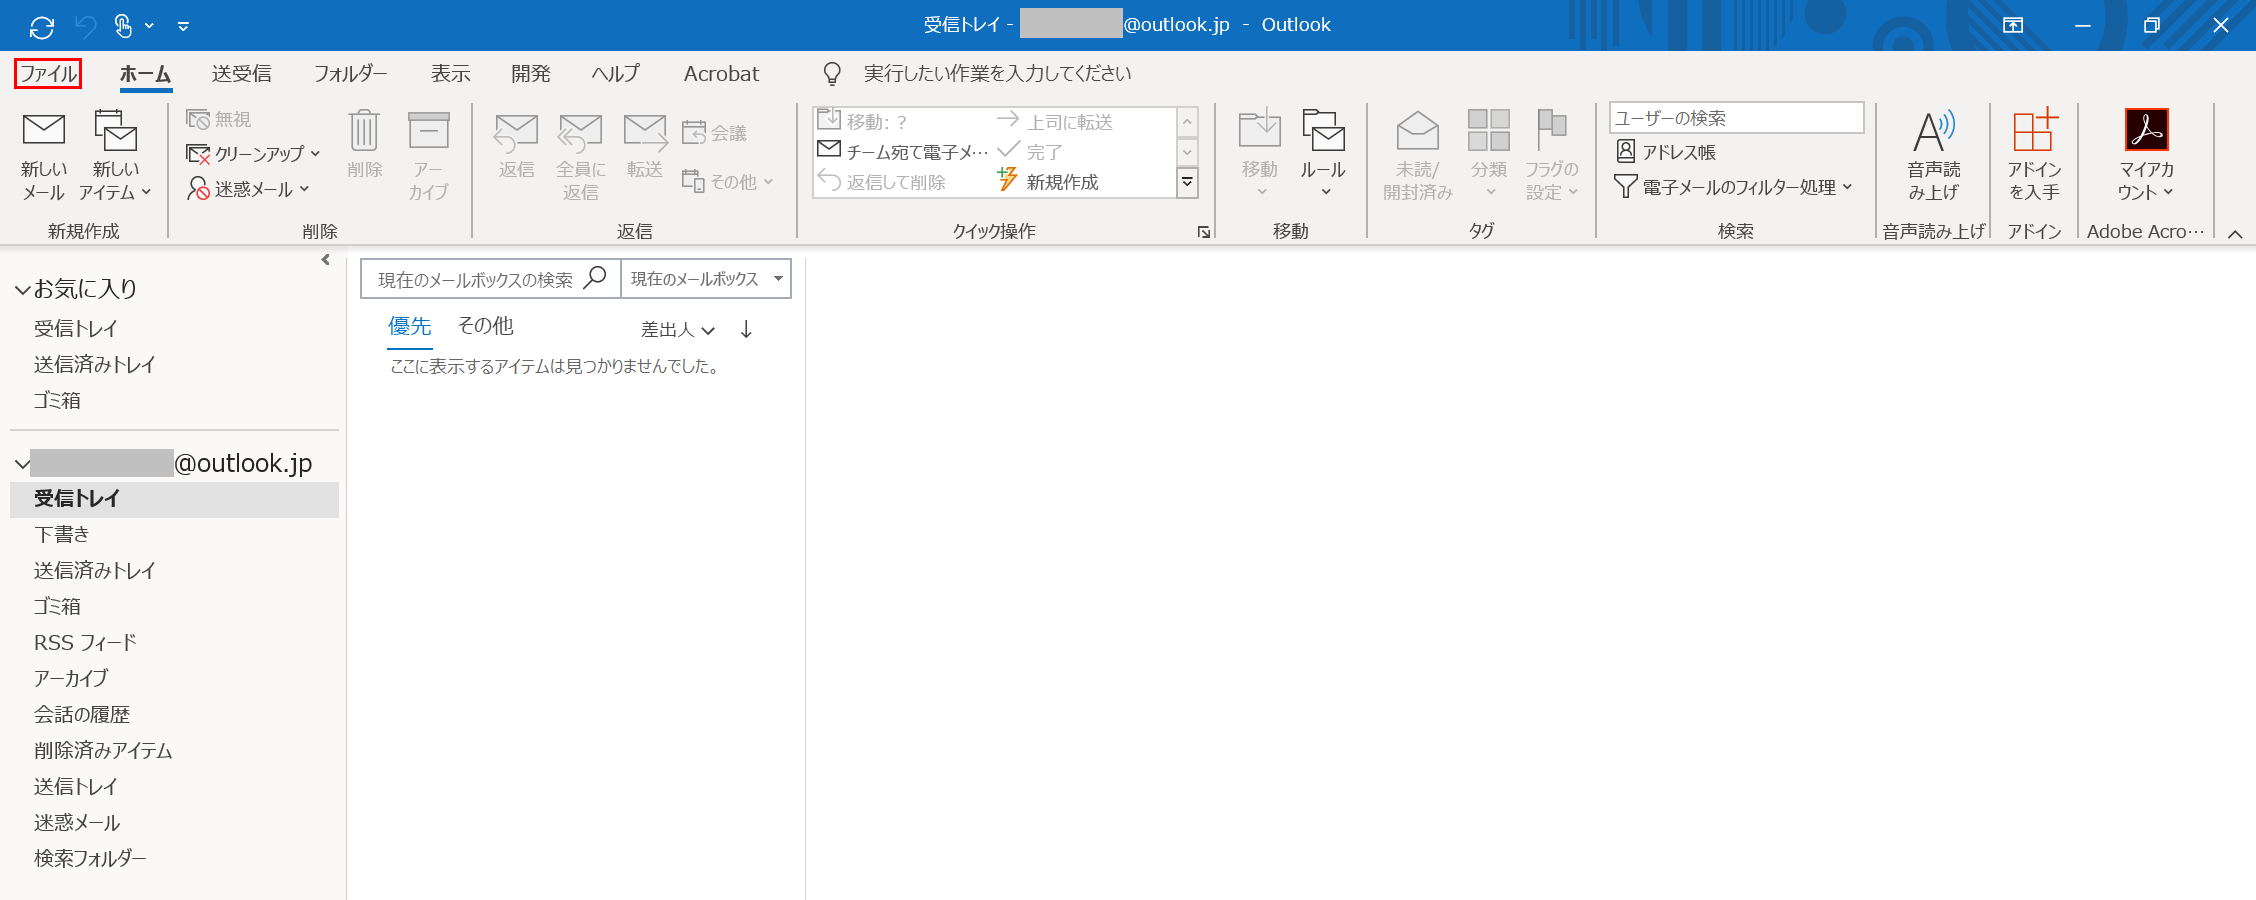Collapse the ribbon with the up chevron

pyautogui.click(x=2235, y=233)
